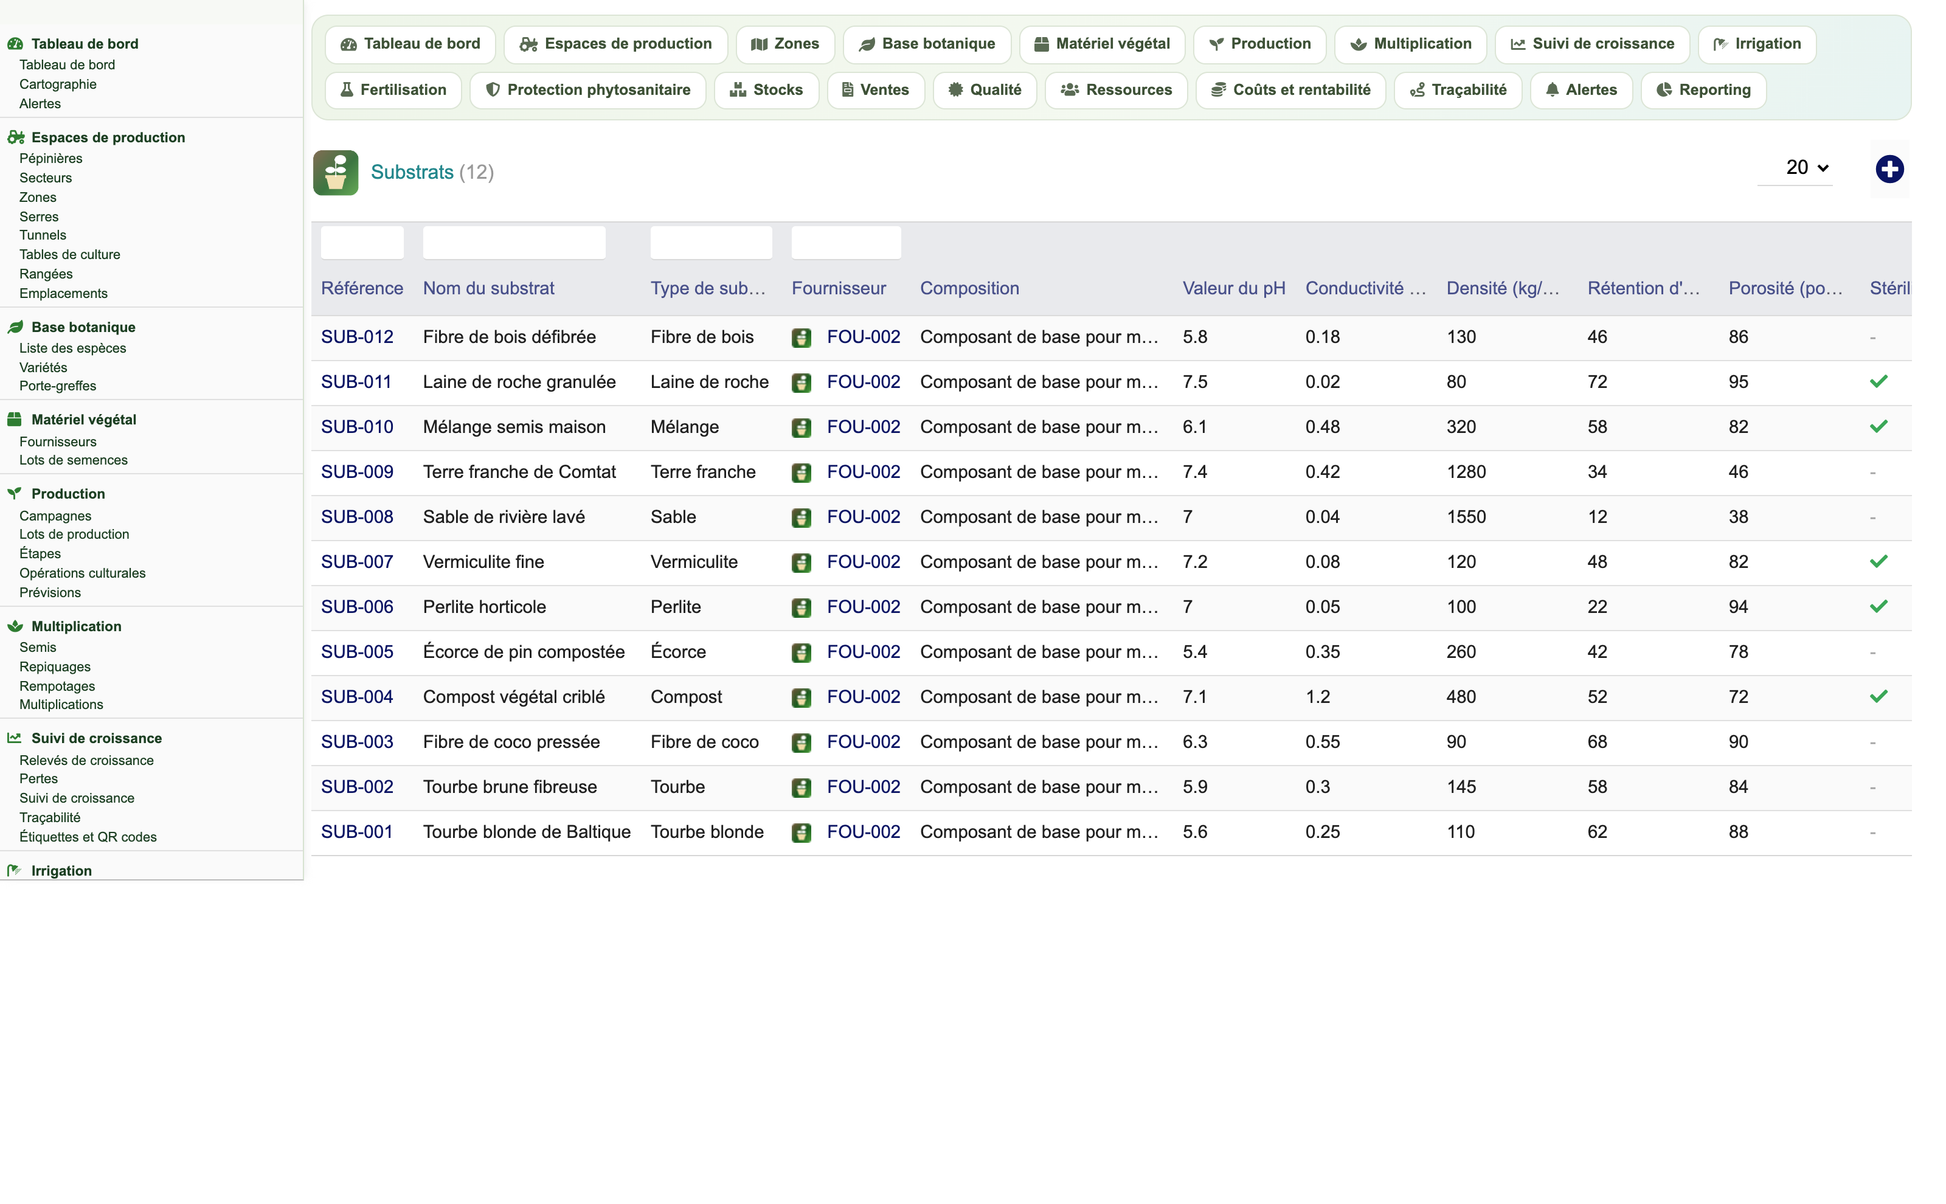
Task: Click the sterile checkmark for Compost végétal criblé
Action: [1879, 696]
